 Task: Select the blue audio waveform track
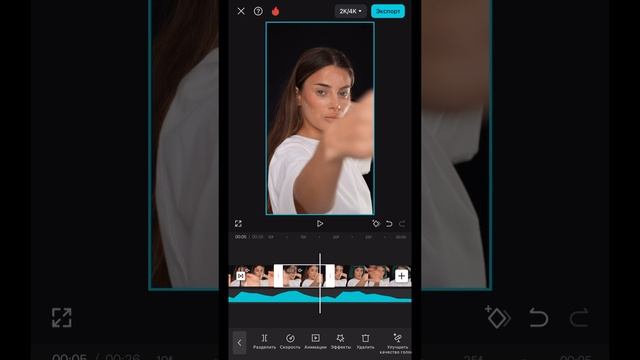click(320, 296)
